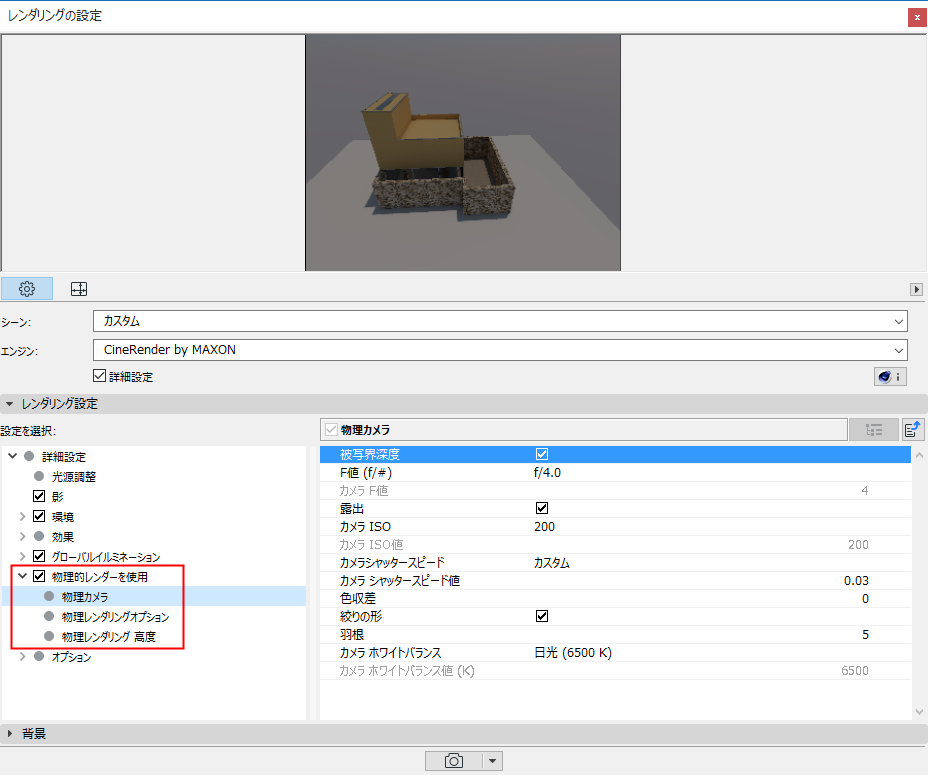Screen dimensions: 928x775
Task: Toggle the 絞りの形 checkbox
Action: [542, 616]
